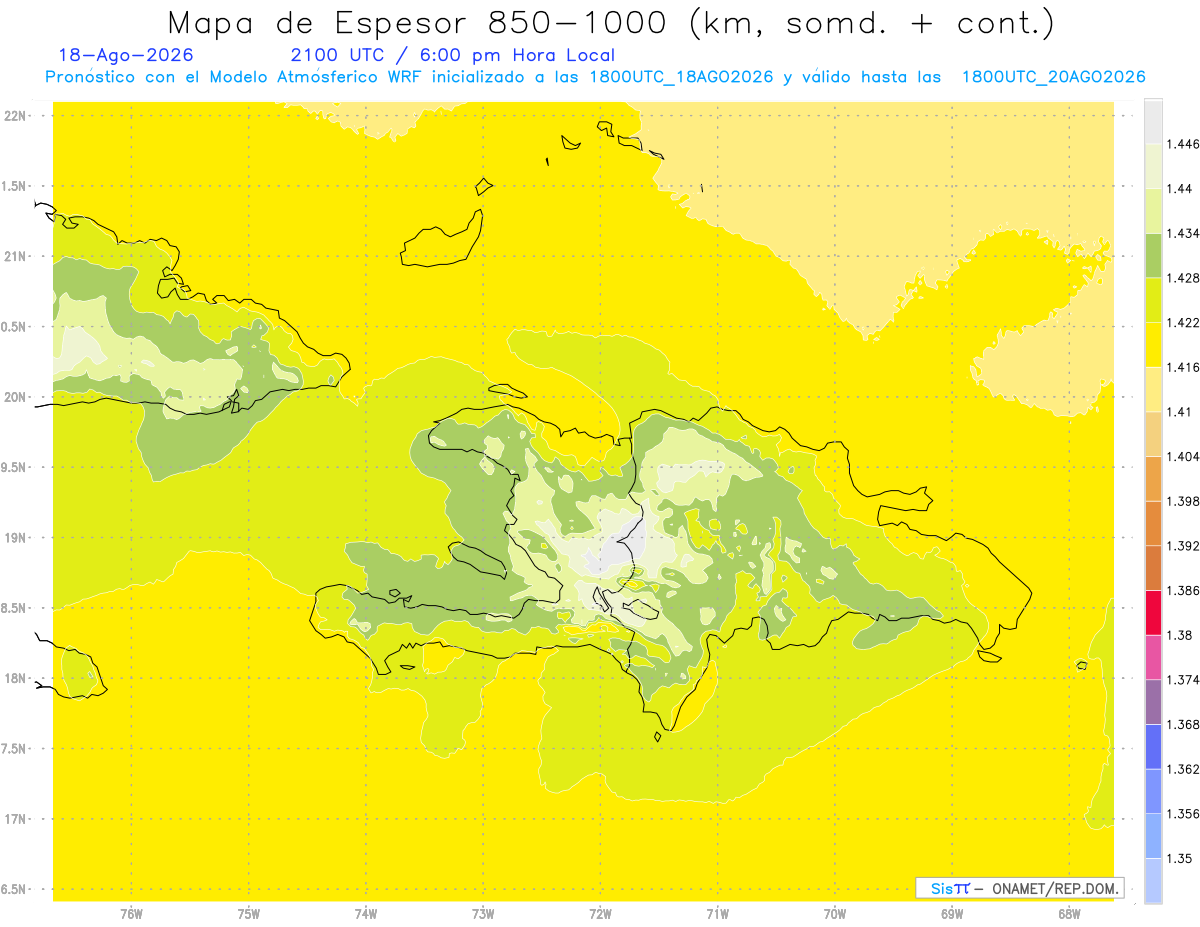Click the legend value '1.362'
Viewport: 1200px width, 927px height.
[1182, 769]
